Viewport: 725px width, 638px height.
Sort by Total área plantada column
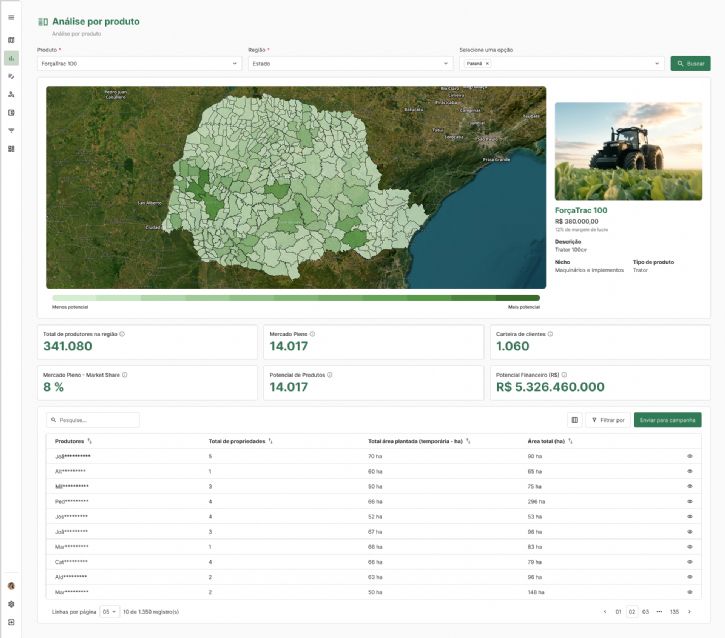point(468,442)
